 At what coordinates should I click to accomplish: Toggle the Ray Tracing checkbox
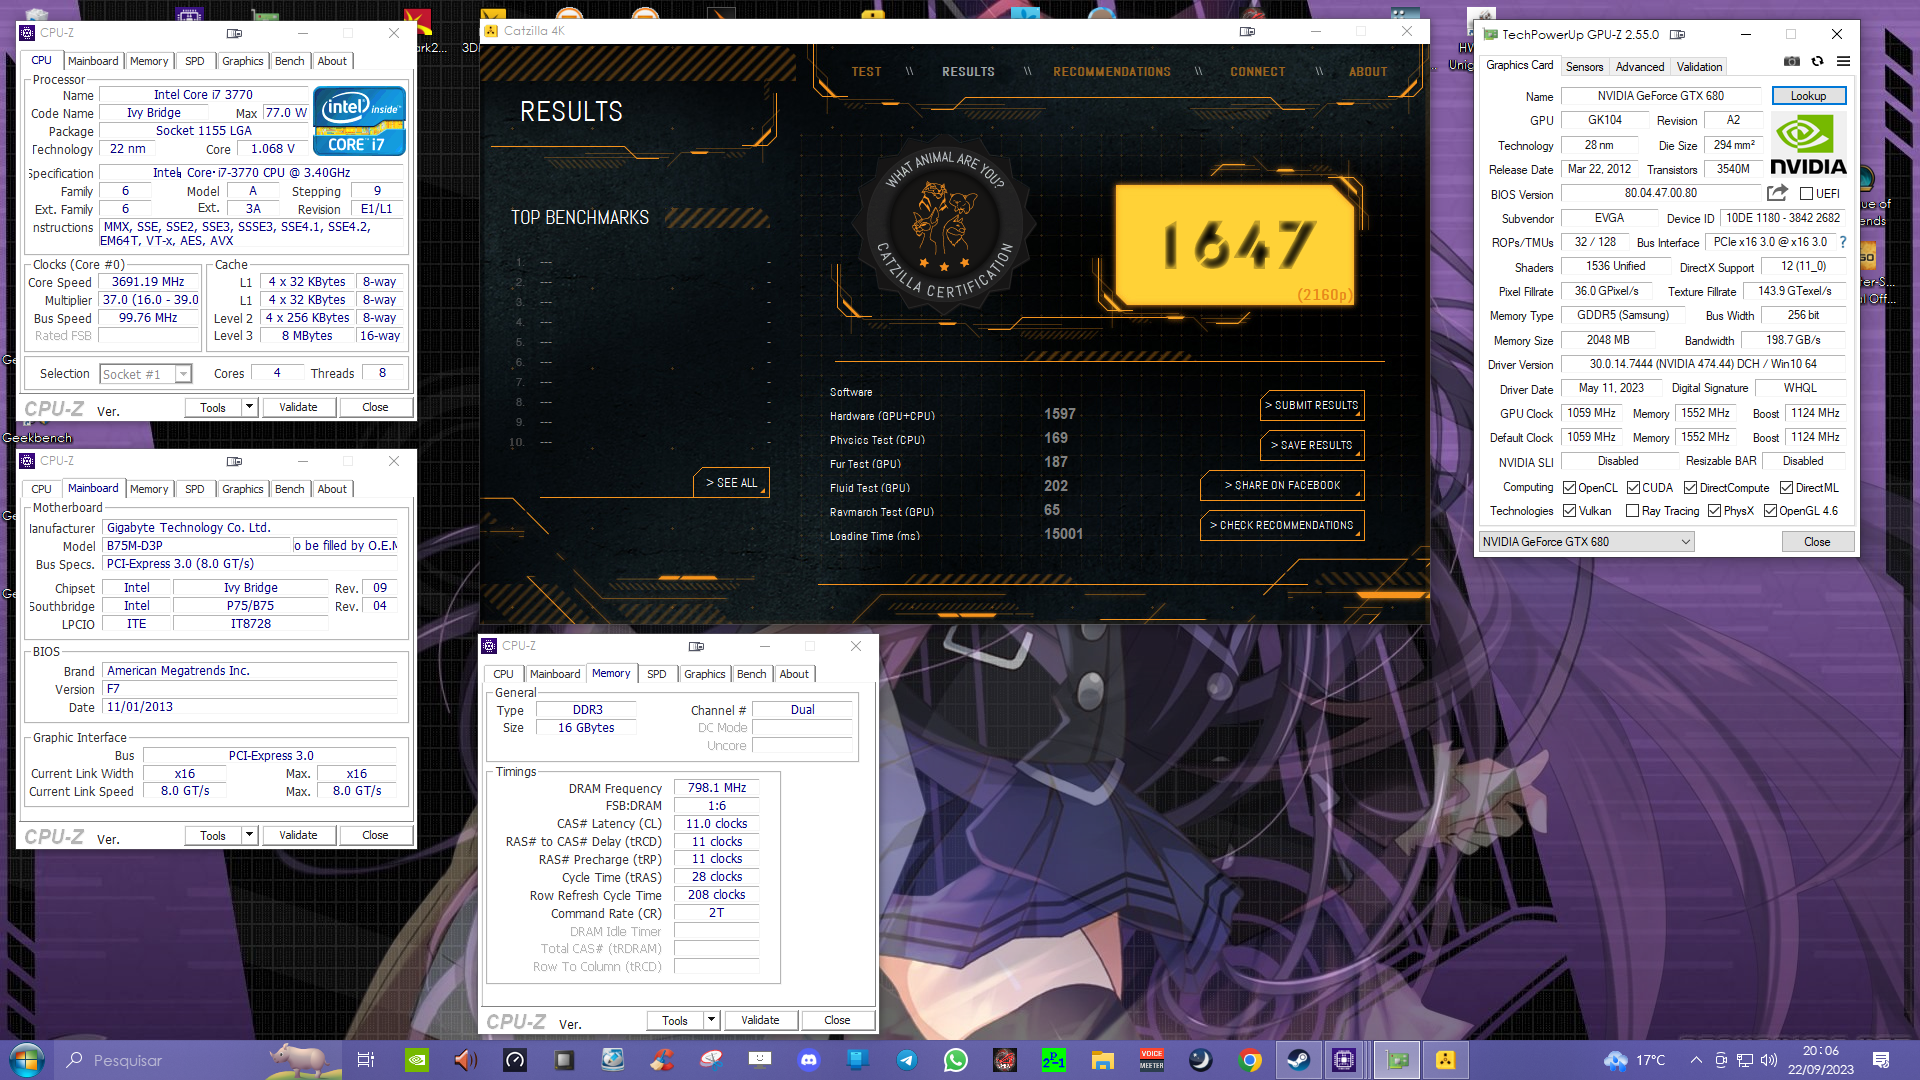[1632, 511]
